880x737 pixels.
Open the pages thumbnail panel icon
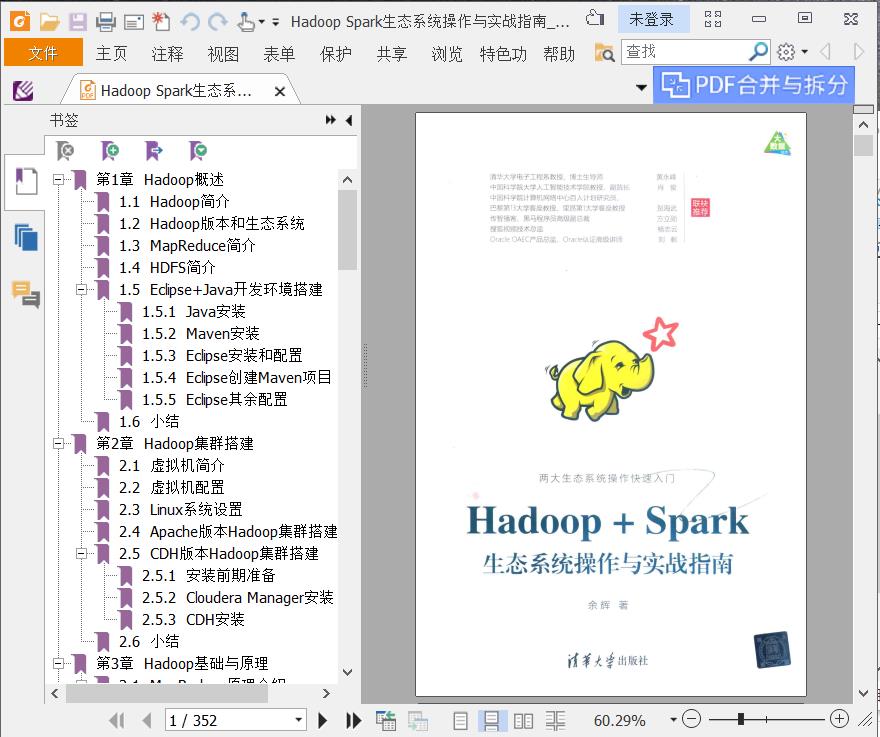click(x=26, y=237)
